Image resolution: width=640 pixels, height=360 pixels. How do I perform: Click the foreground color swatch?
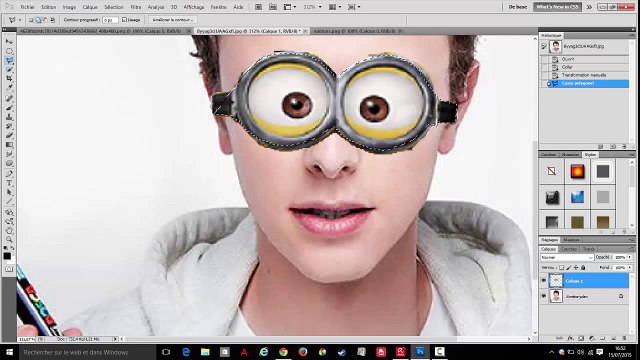(x=7, y=256)
